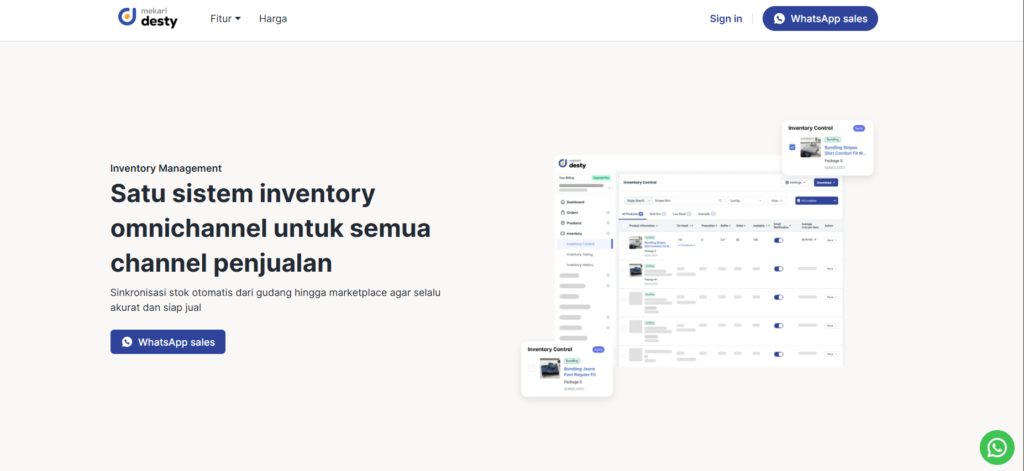Click the Bundling Jeans Pant product thumbnail
Viewport: 1024px width, 471px height.
click(549, 369)
